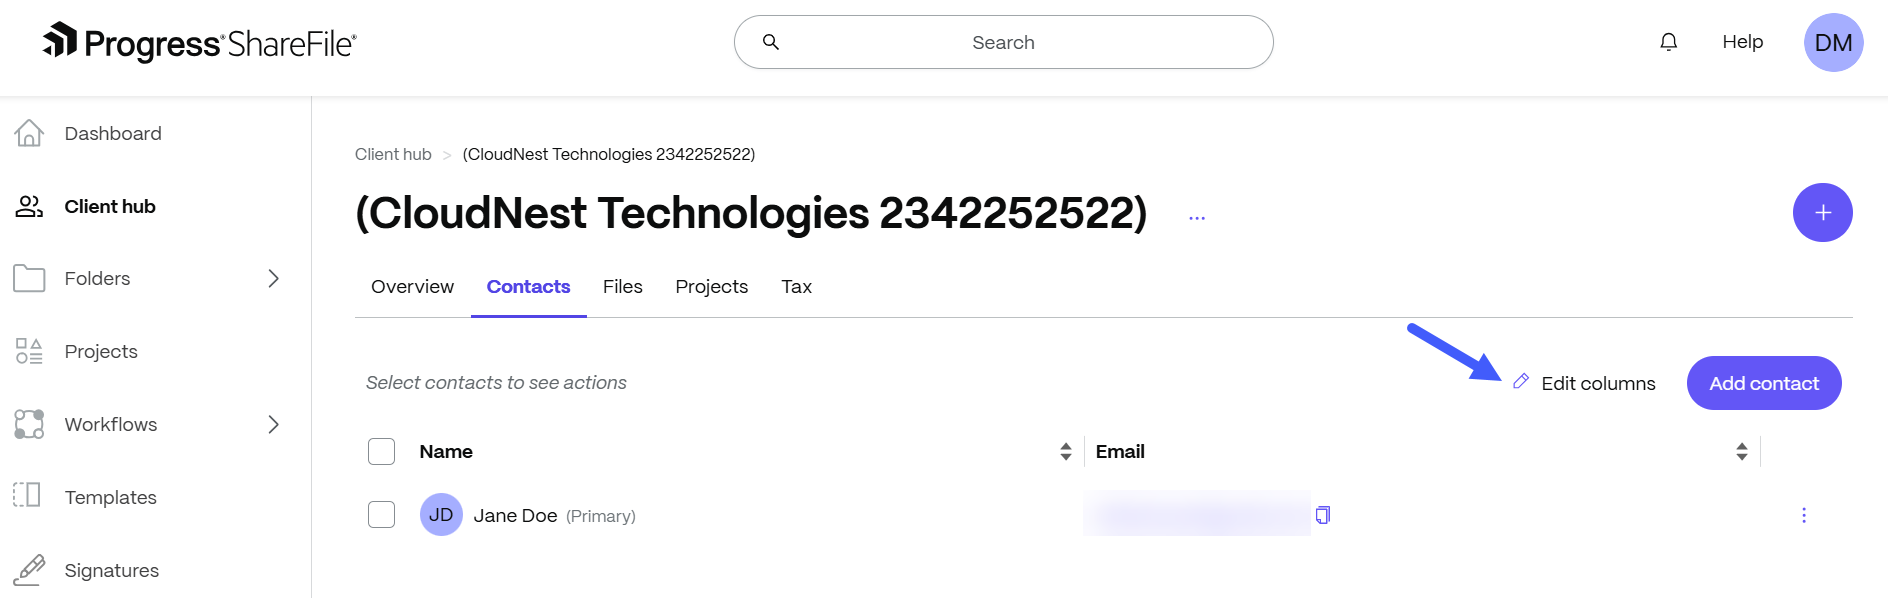The image size is (1888, 598).
Task: Open the client's three-dot options menu
Action: 1197,217
